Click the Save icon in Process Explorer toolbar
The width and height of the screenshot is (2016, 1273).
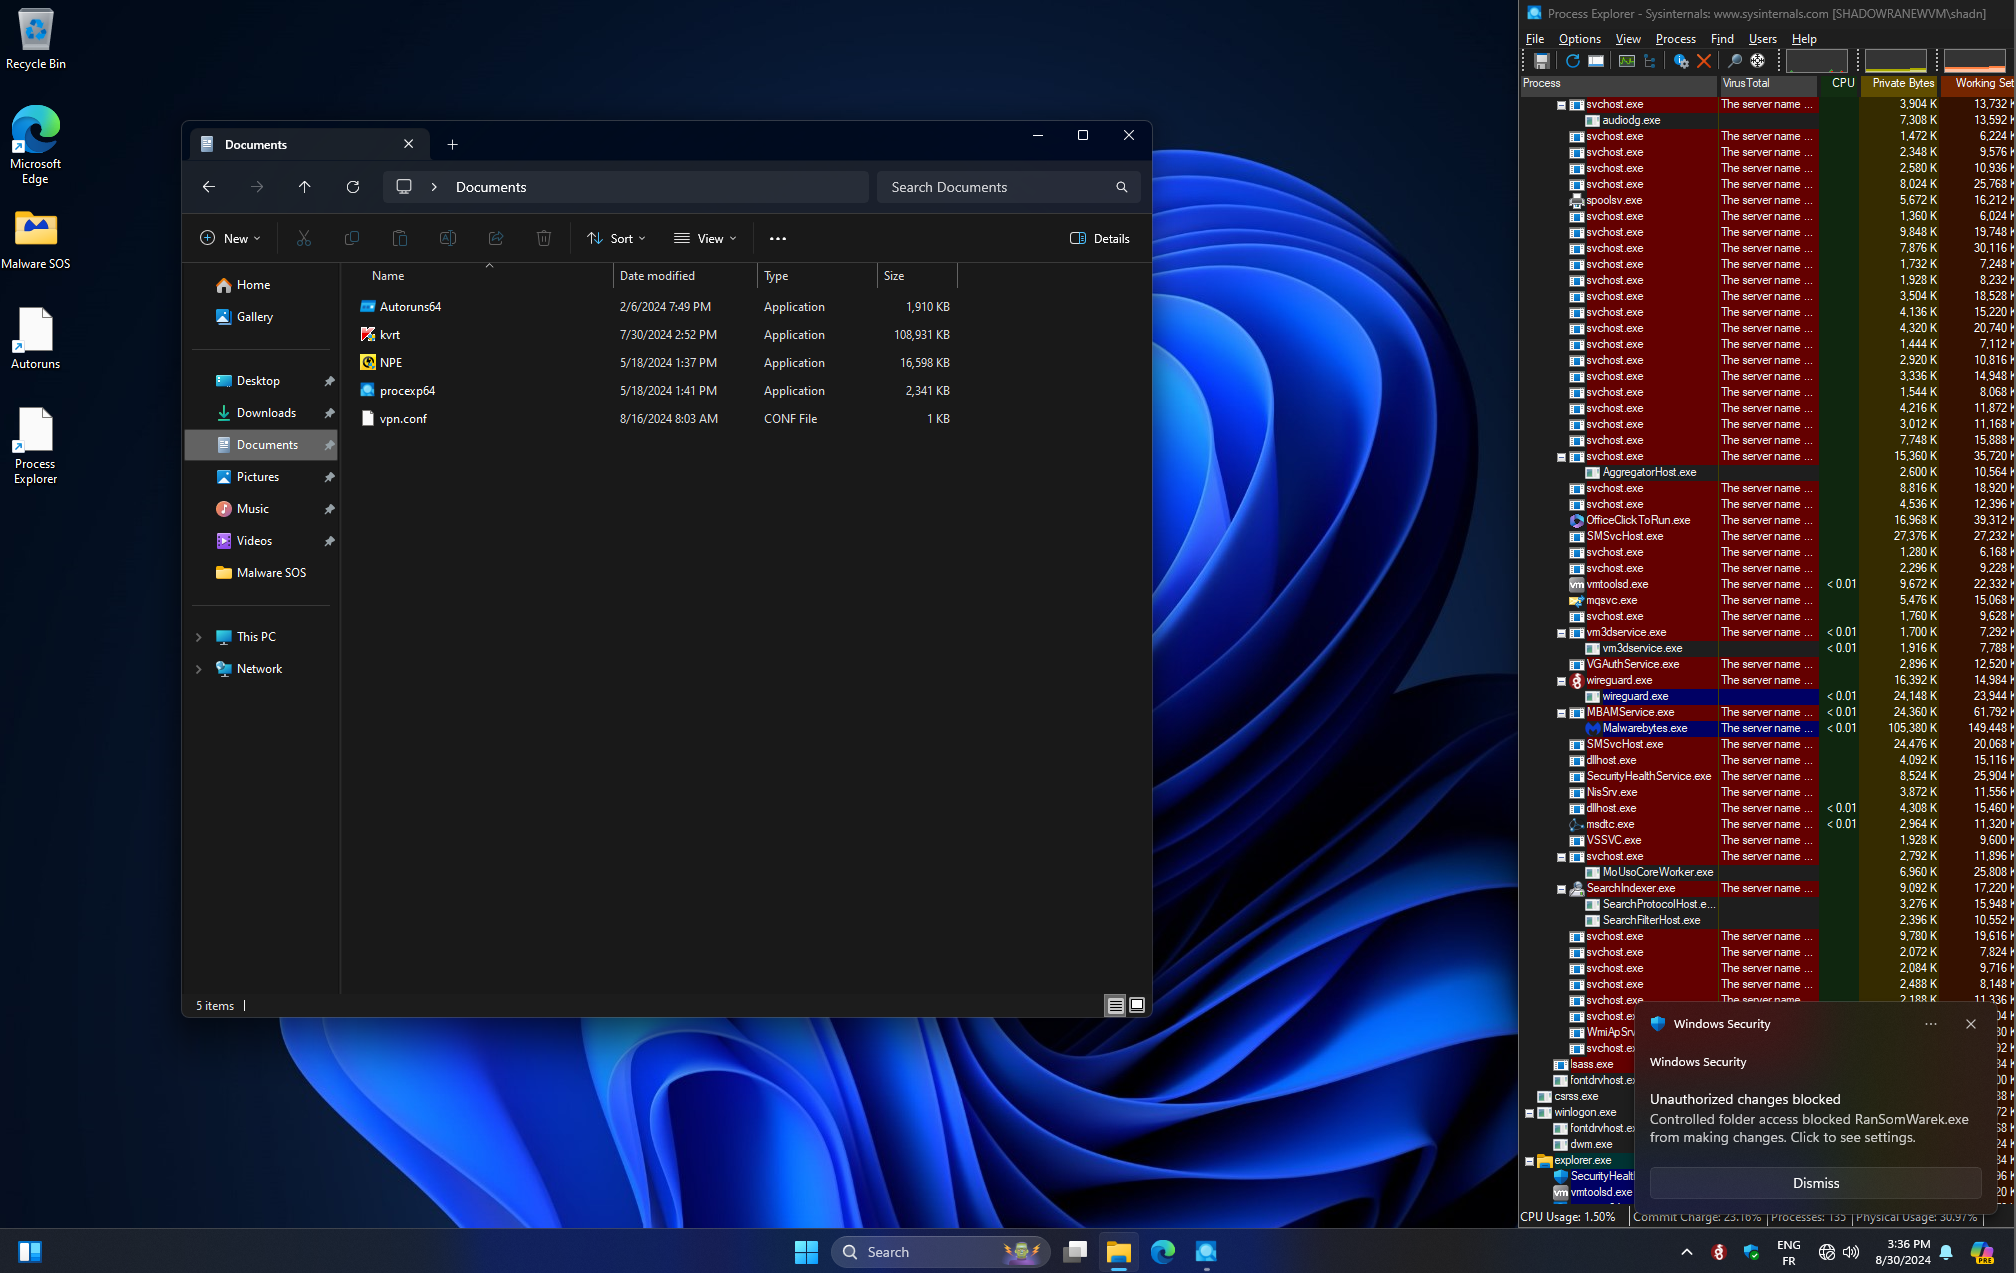(1541, 61)
